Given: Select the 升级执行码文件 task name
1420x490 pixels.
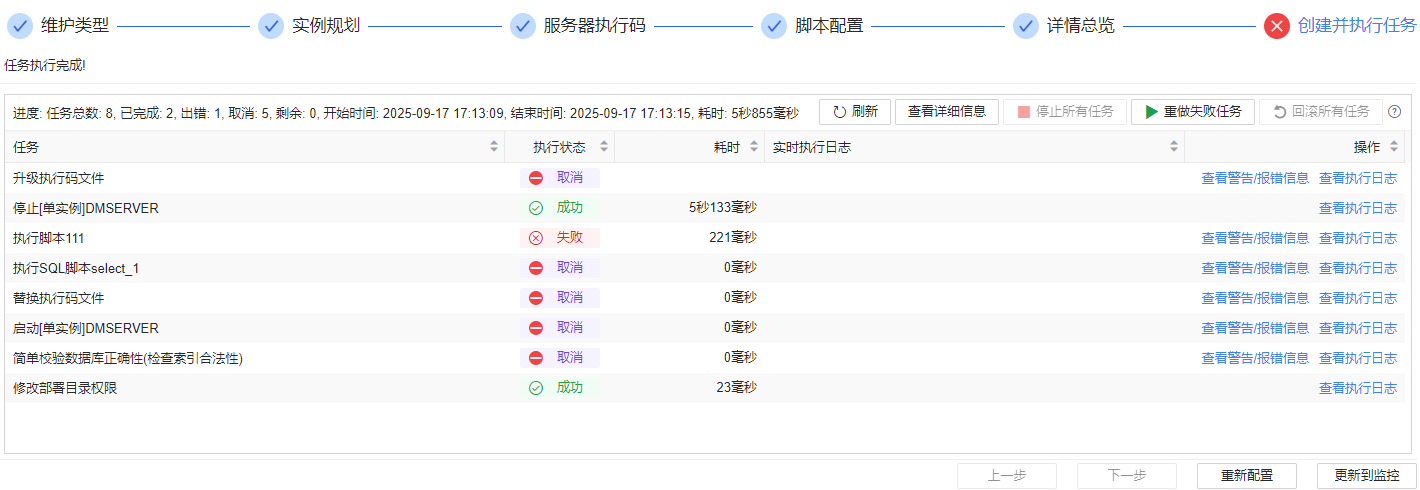Looking at the screenshot, I should (58, 178).
